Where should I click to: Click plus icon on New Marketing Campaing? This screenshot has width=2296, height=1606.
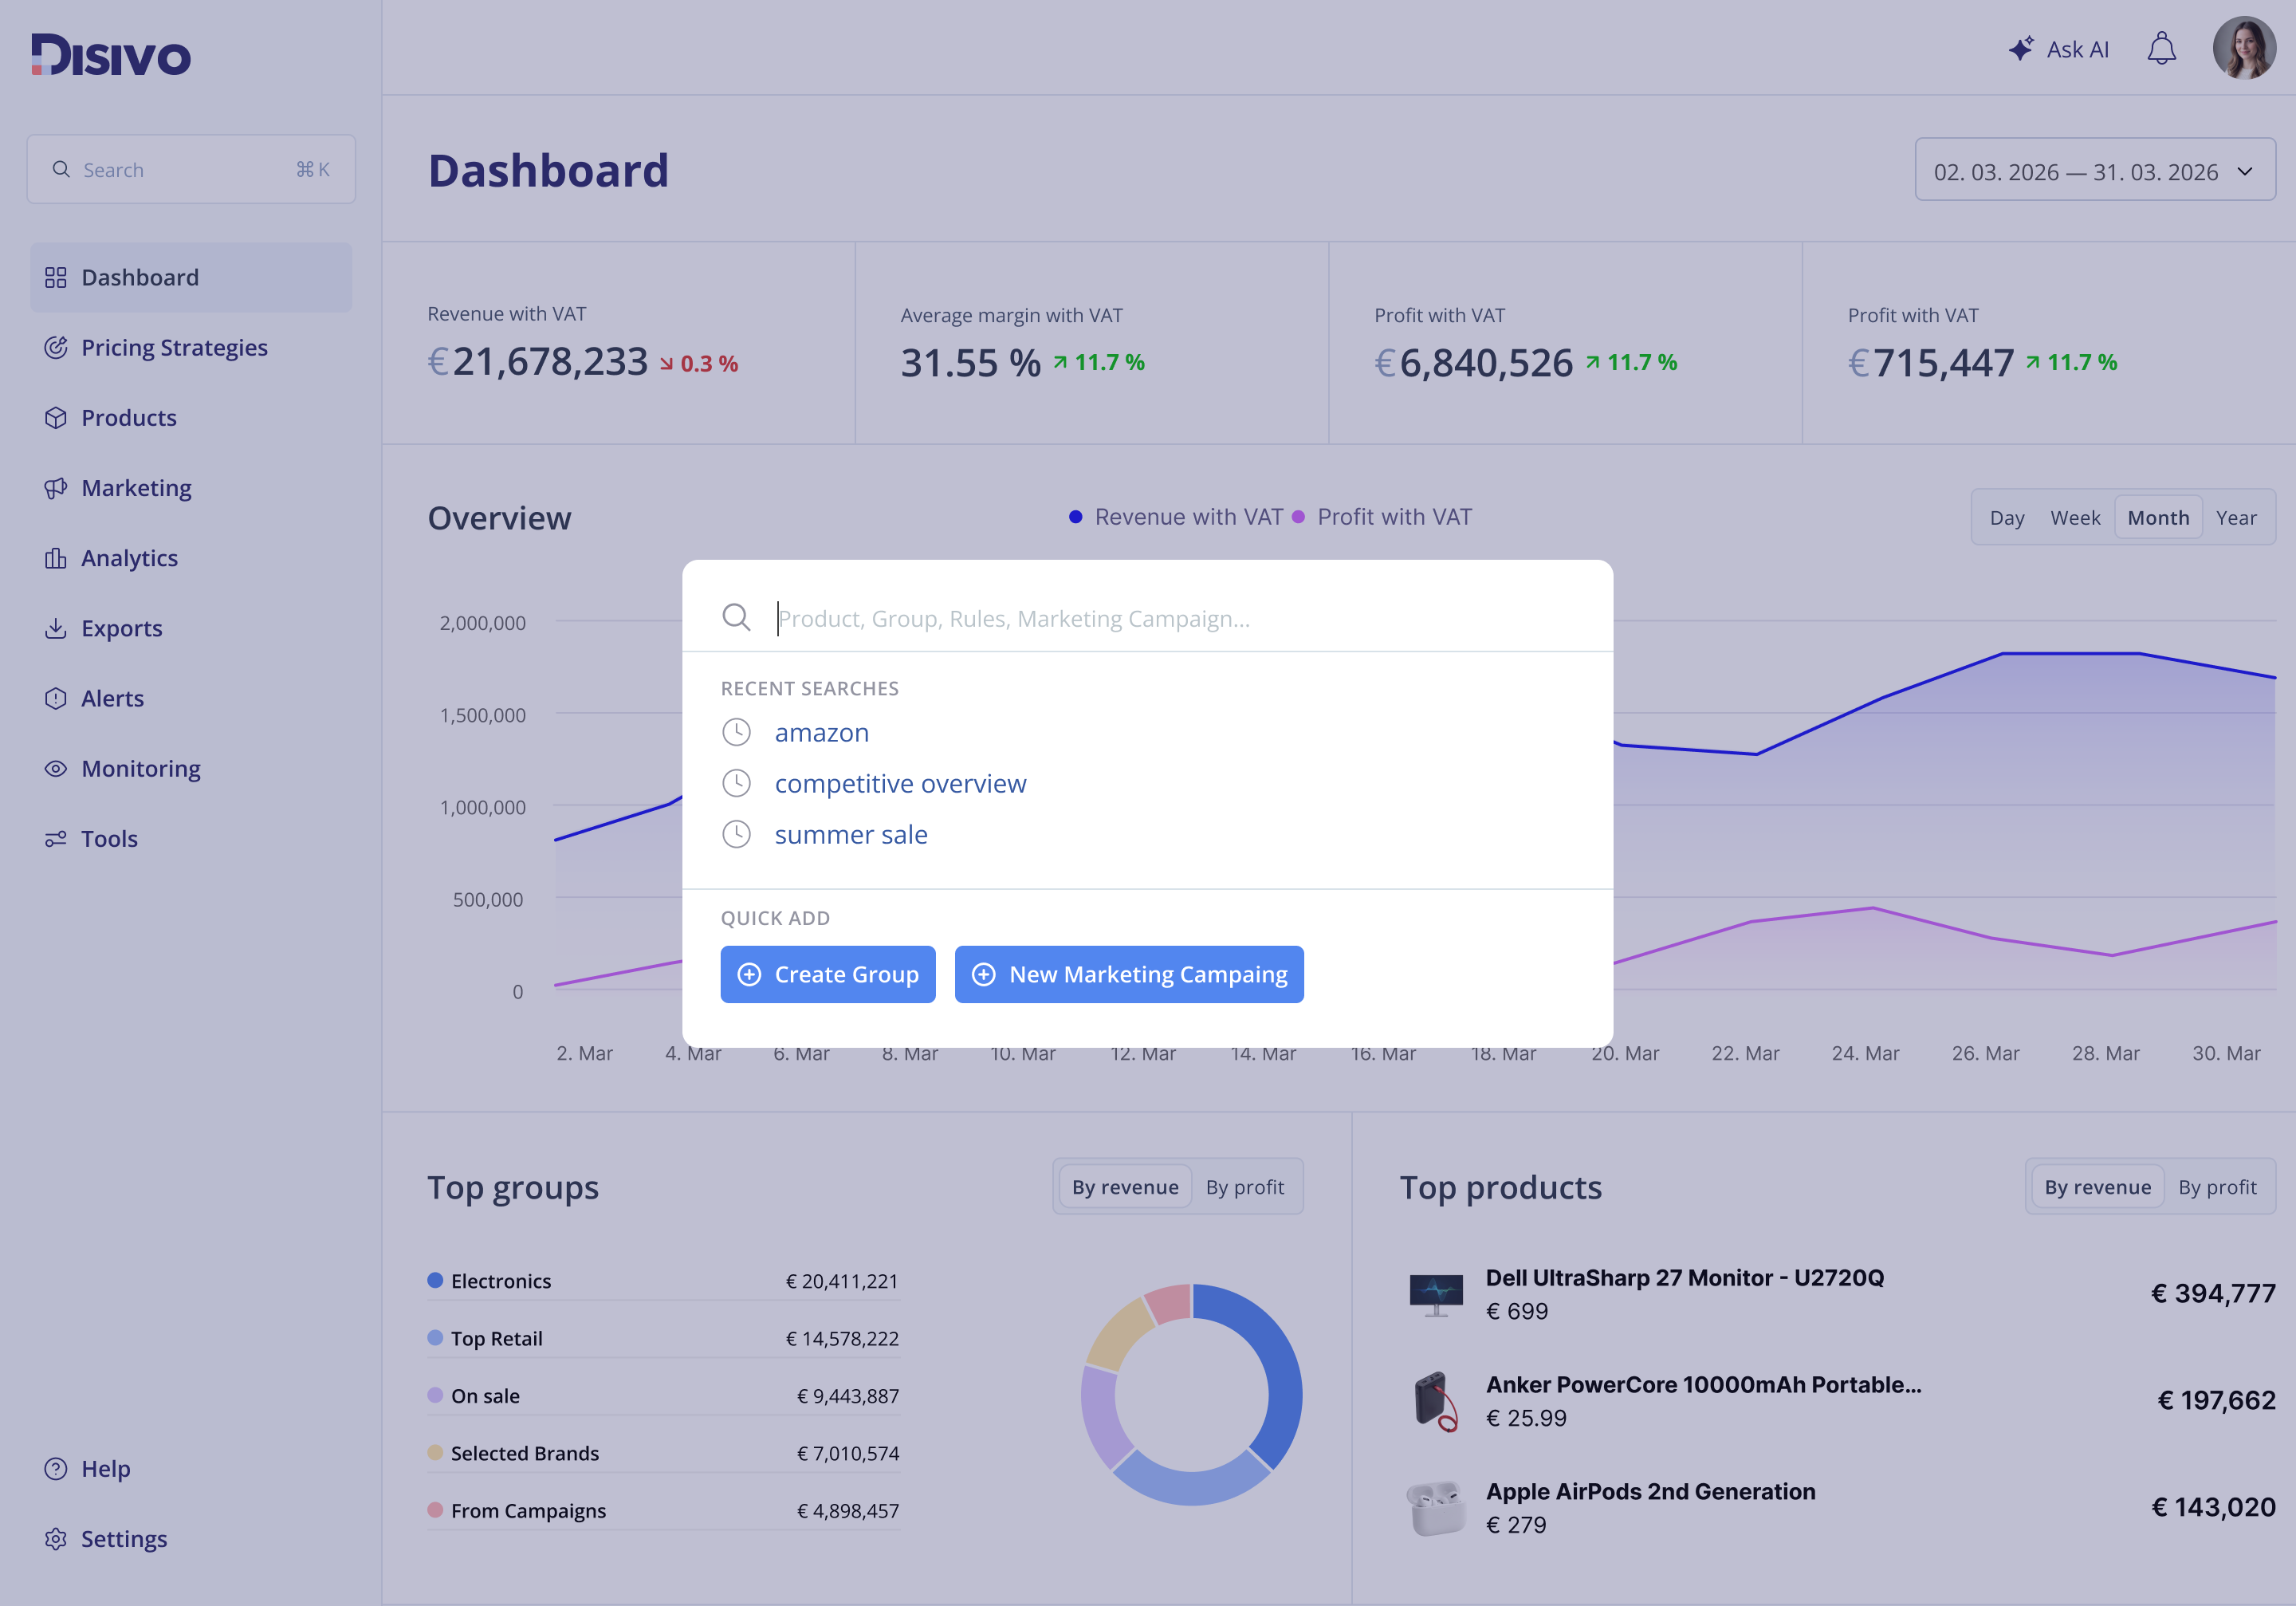[984, 974]
